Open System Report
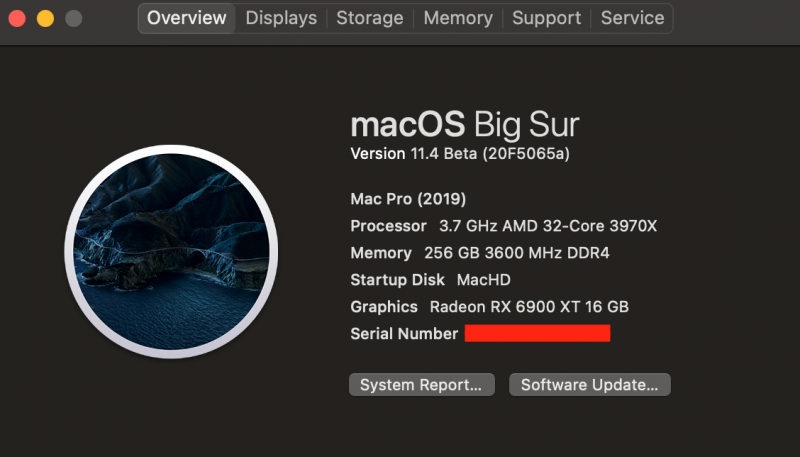Image resolution: width=800 pixels, height=457 pixels. click(x=421, y=384)
